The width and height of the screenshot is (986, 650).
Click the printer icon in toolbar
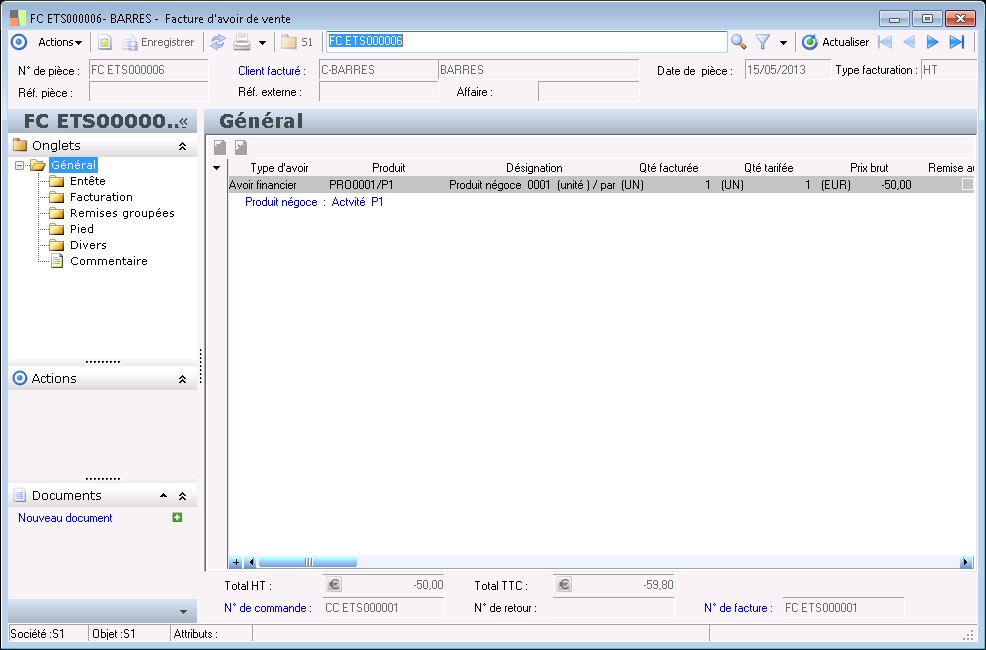pyautogui.click(x=242, y=42)
